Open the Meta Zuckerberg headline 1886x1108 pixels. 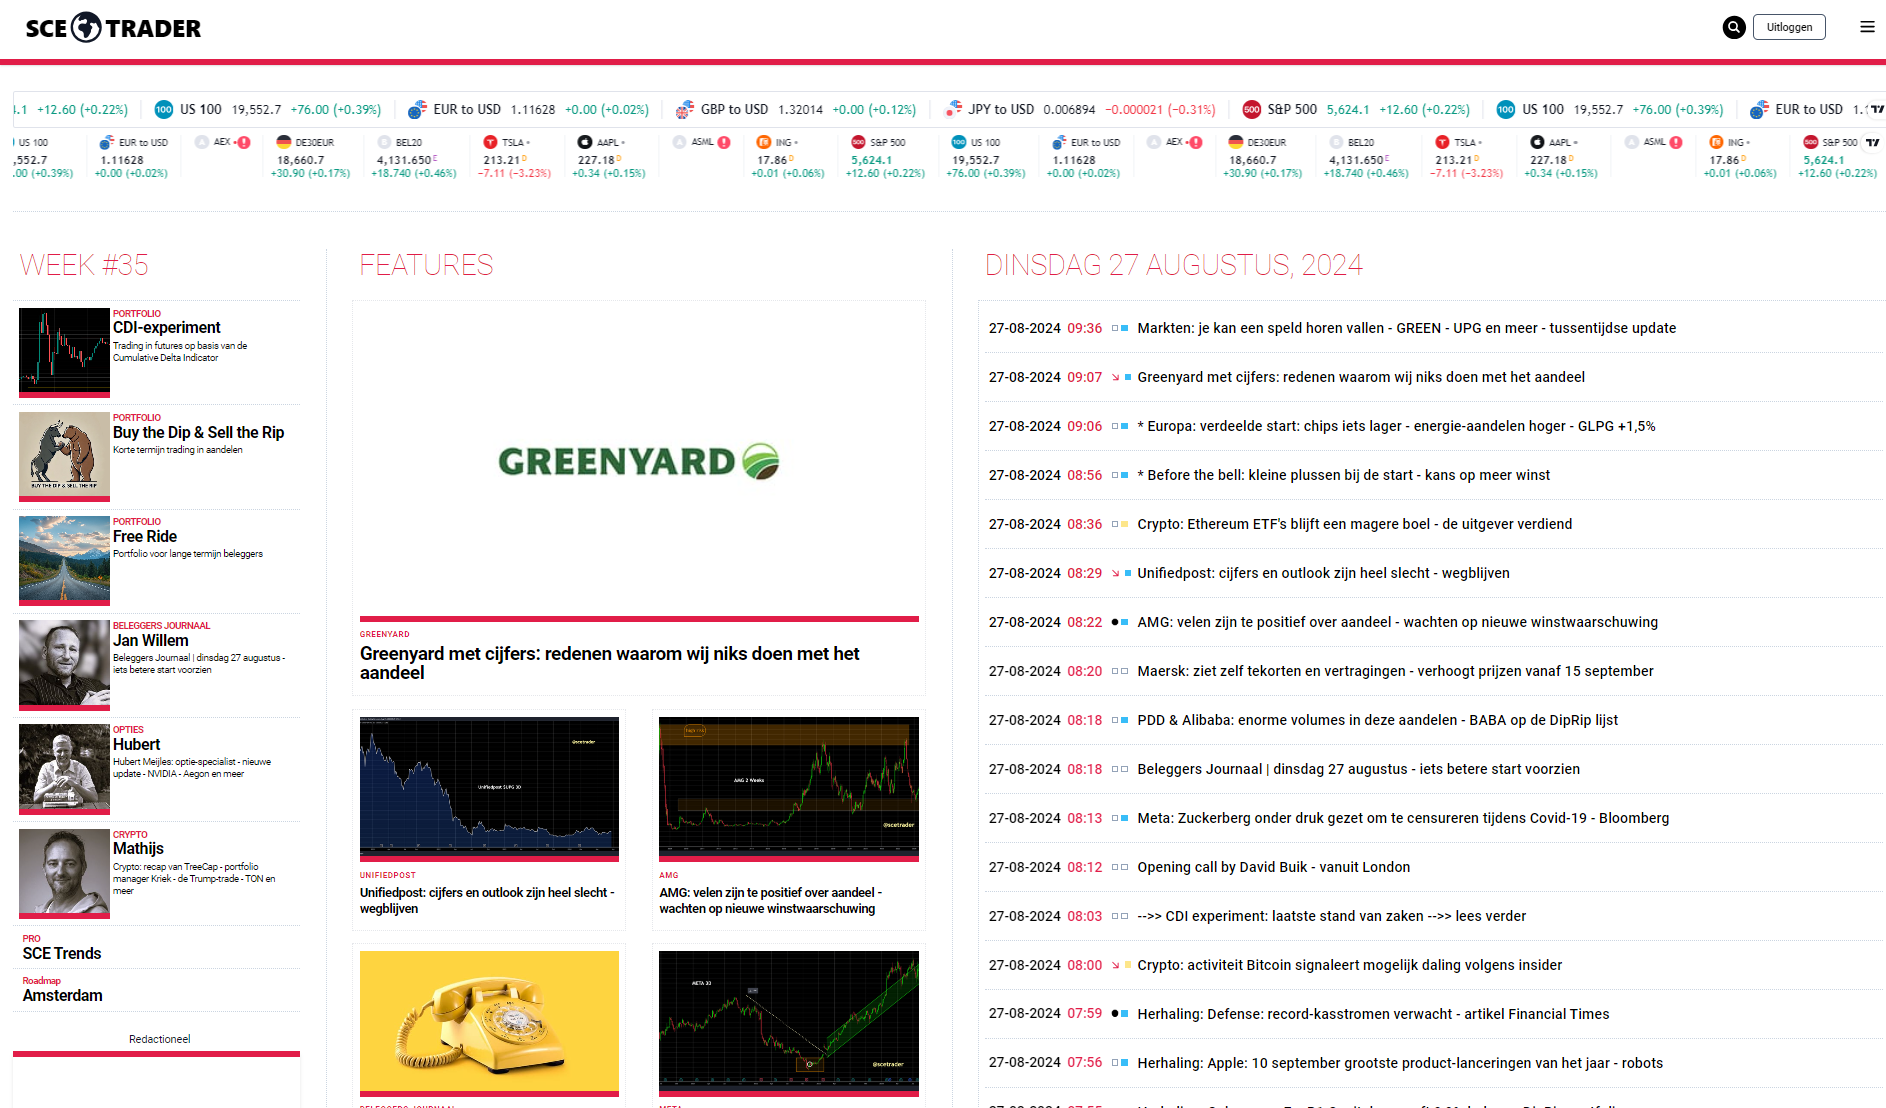[1403, 818]
